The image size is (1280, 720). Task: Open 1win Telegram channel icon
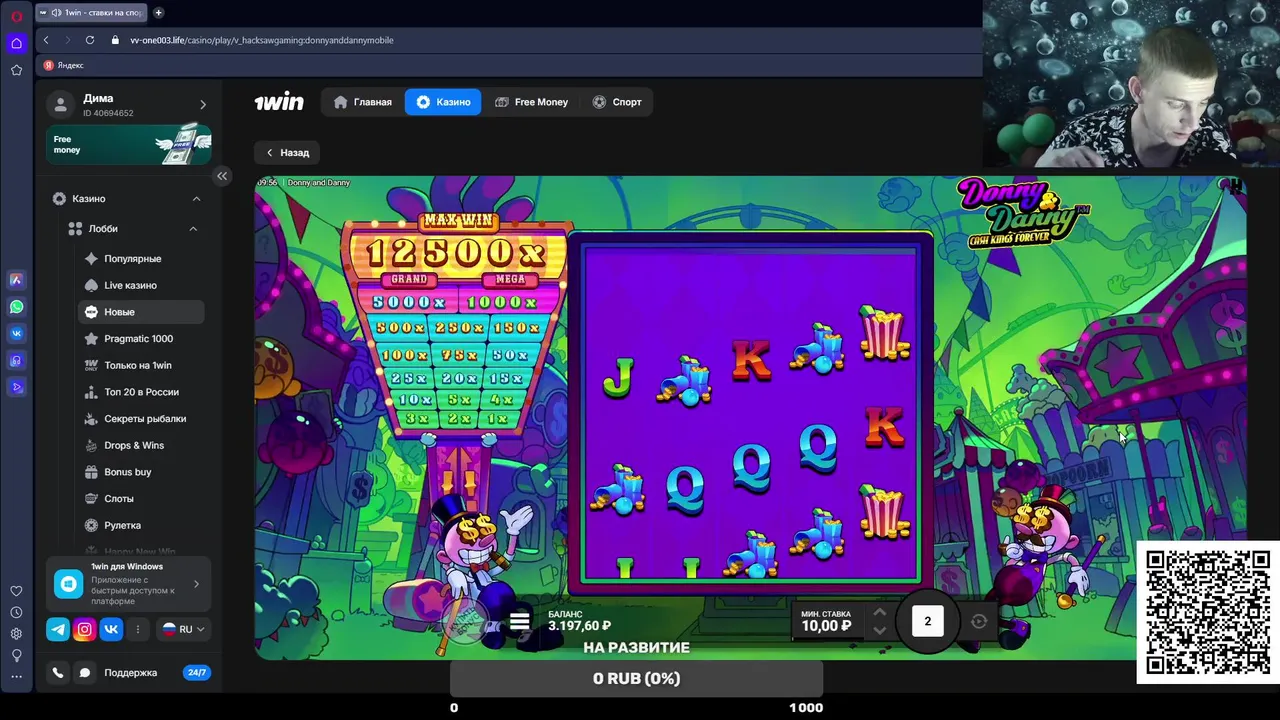58,629
